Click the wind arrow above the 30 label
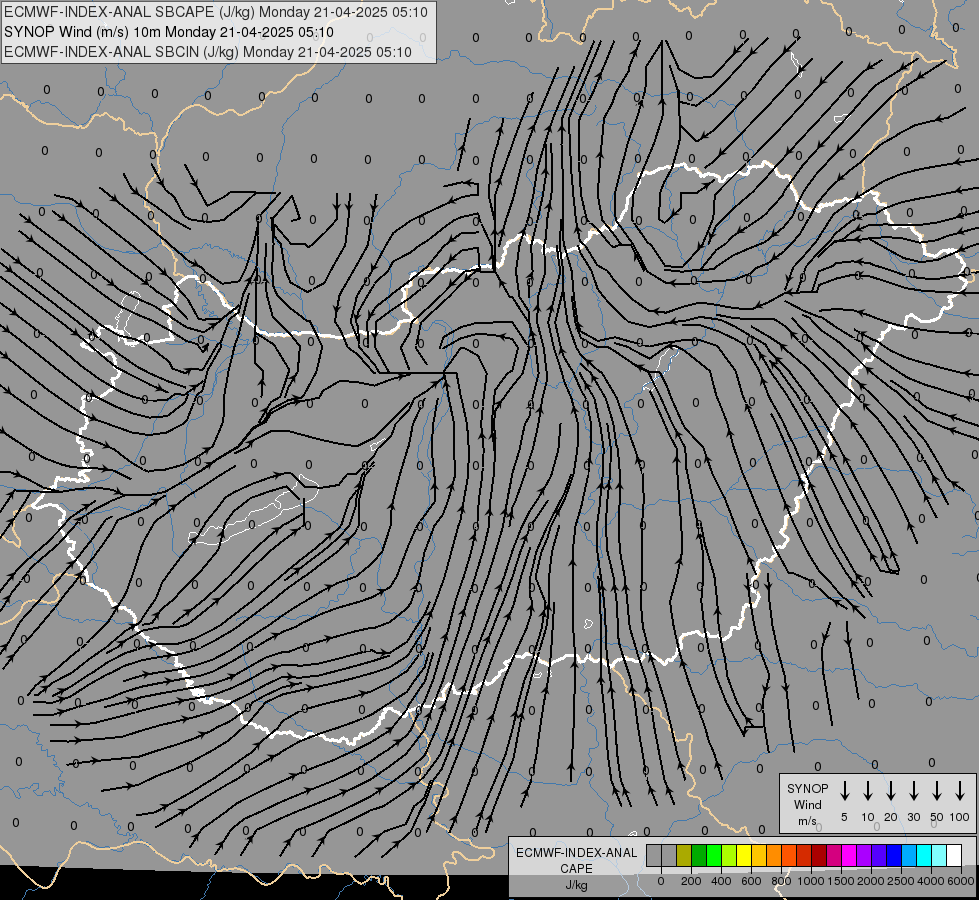This screenshot has height=900, width=979. [913, 791]
